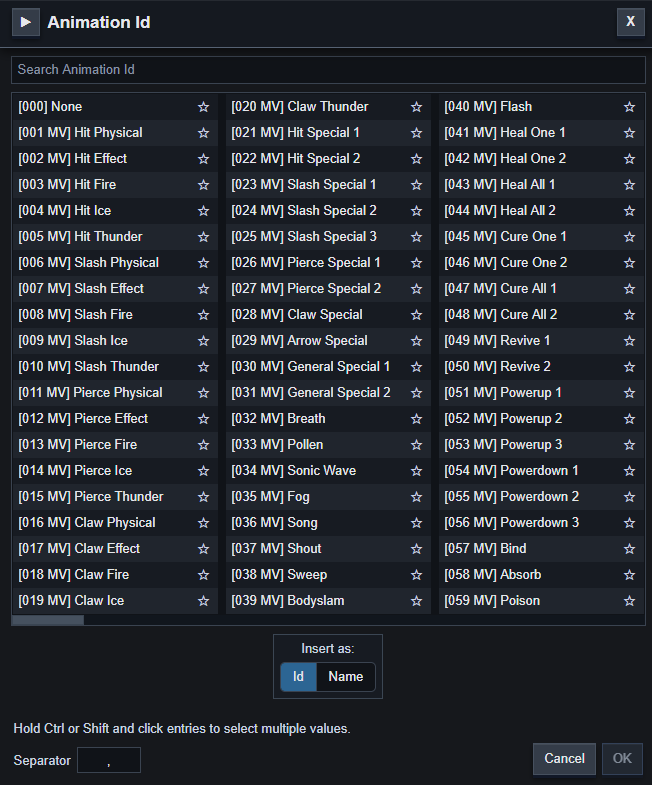The image size is (652, 785).
Task: Star the [034 MV] Sonic Wave entry
Action: coord(416,471)
